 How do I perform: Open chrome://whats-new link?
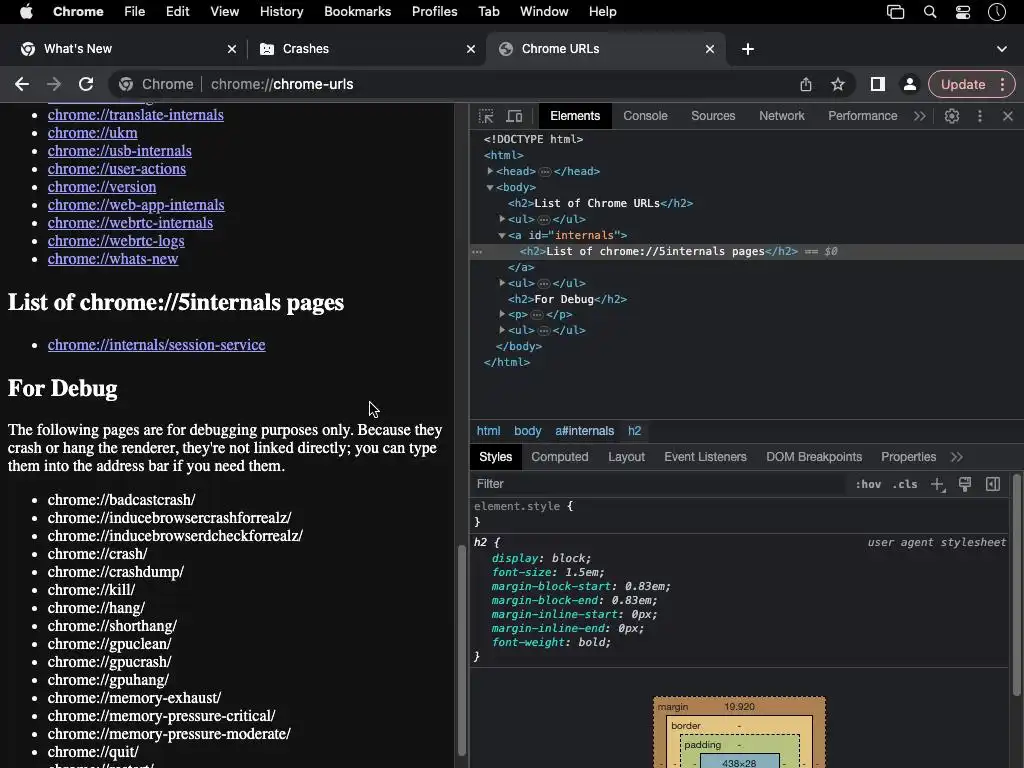click(113, 259)
